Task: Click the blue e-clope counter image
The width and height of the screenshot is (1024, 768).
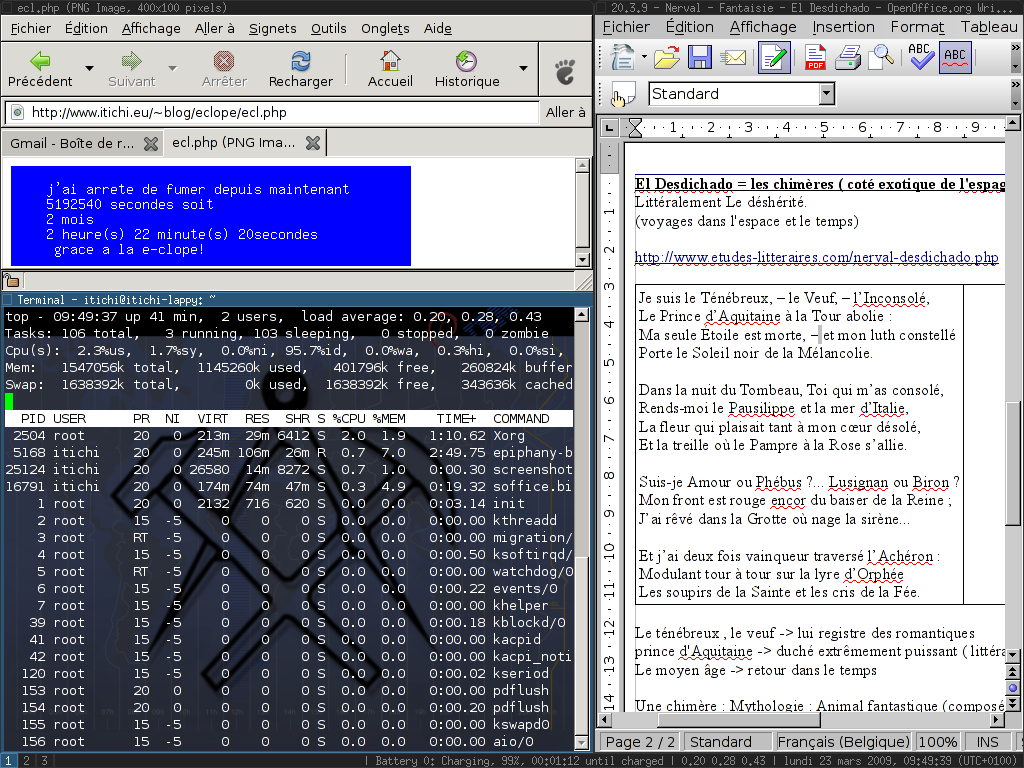Action: 211,216
